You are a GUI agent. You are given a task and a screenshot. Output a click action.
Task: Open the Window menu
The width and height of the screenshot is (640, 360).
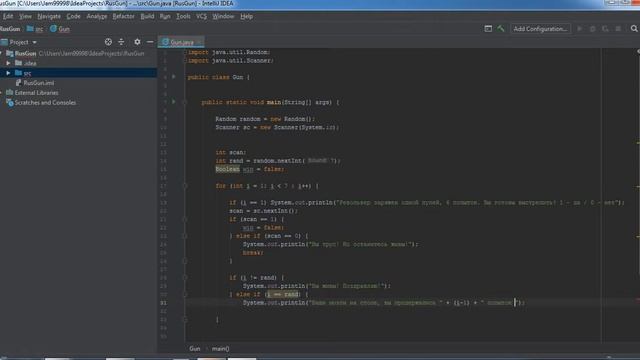[x=223, y=16]
